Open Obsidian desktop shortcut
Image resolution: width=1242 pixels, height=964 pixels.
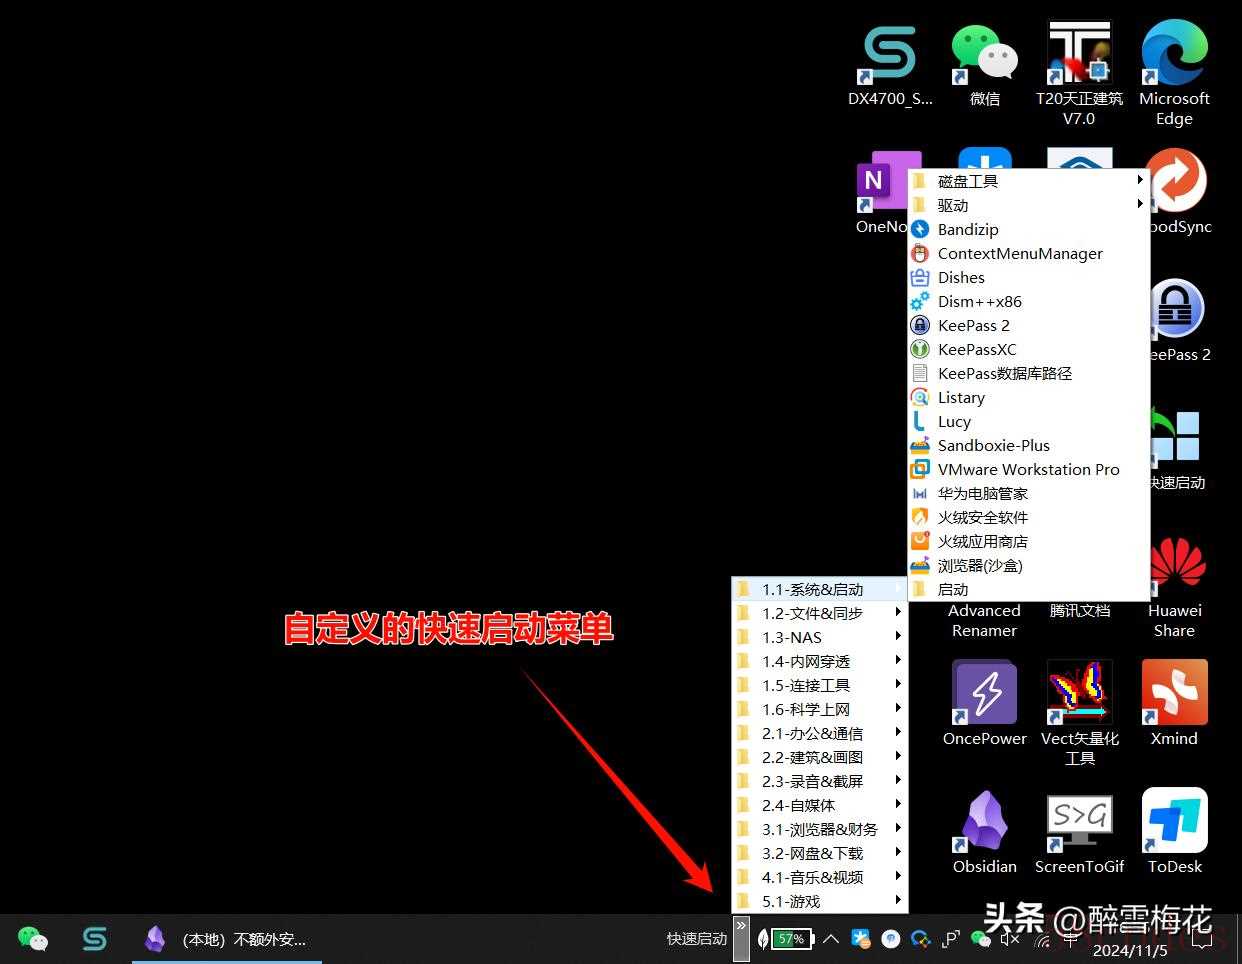(x=985, y=831)
